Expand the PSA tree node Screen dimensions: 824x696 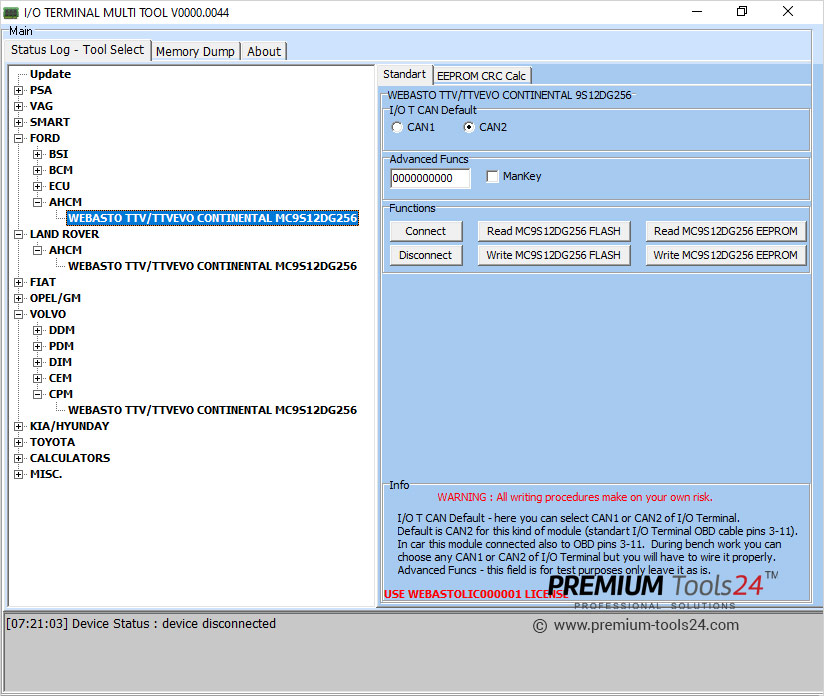point(18,90)
